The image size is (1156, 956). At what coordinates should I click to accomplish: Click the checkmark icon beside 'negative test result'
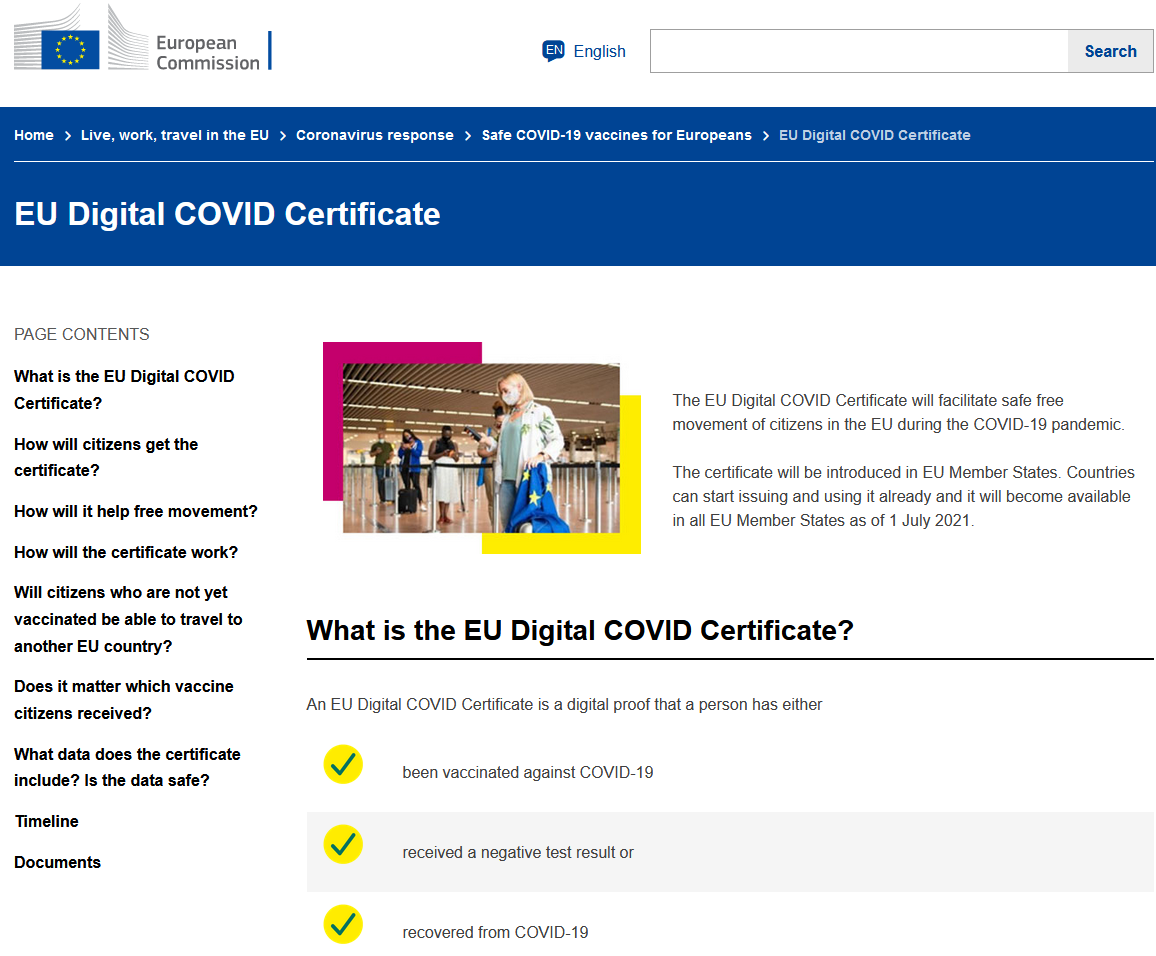(344, 844)
